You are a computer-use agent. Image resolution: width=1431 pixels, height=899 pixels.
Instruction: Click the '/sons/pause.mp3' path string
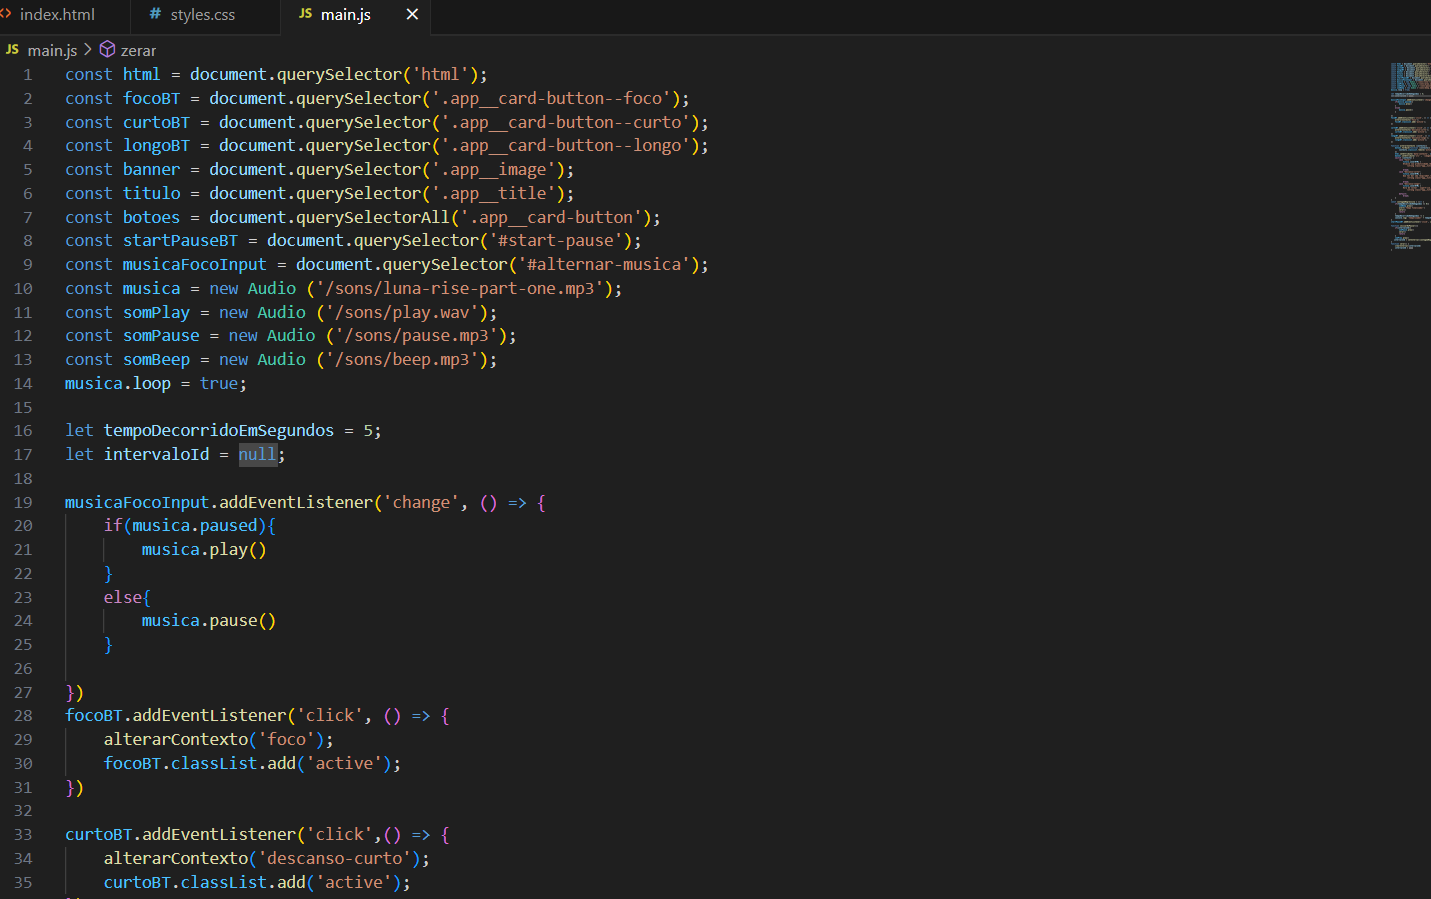(416, 335)
